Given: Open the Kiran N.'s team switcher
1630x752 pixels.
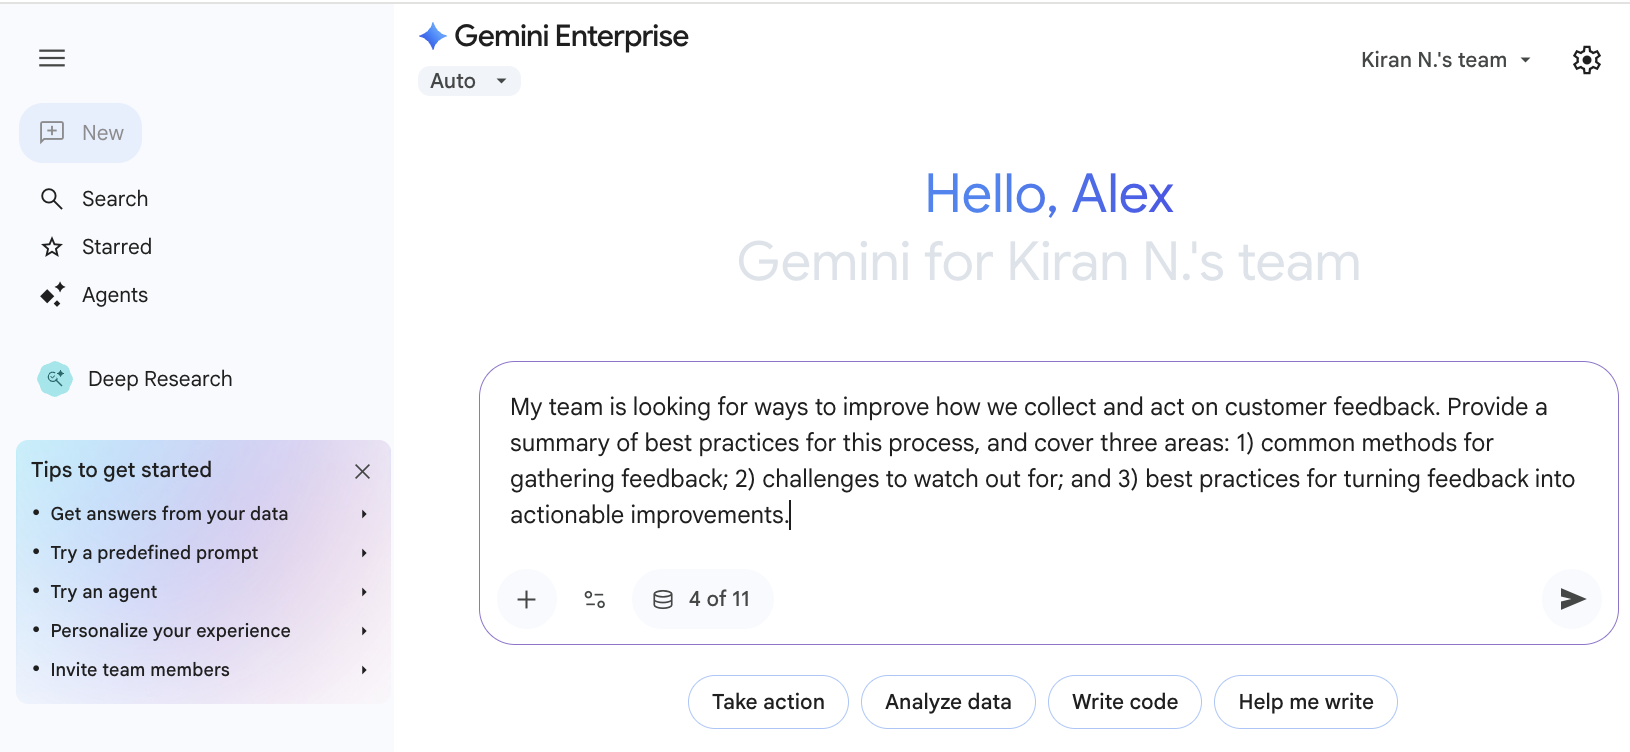Looking at the screenshot, I should (x=1445, y=59).
